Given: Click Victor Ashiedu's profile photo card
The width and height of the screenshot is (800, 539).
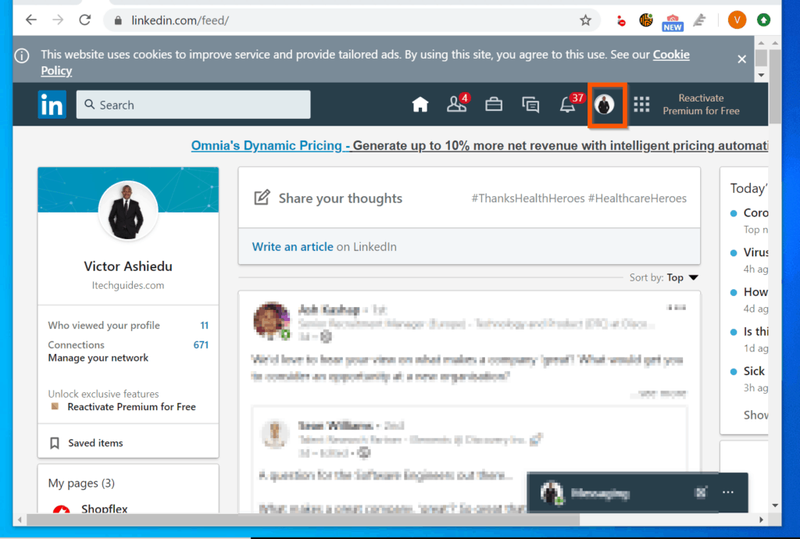Looking at the screenshot, I should [x=128, y=210].
